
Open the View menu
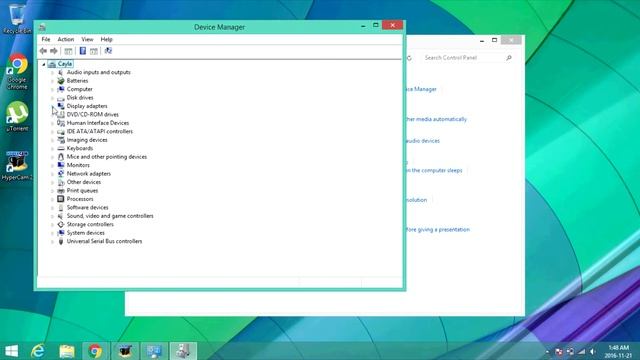click(x=87, y=39)
